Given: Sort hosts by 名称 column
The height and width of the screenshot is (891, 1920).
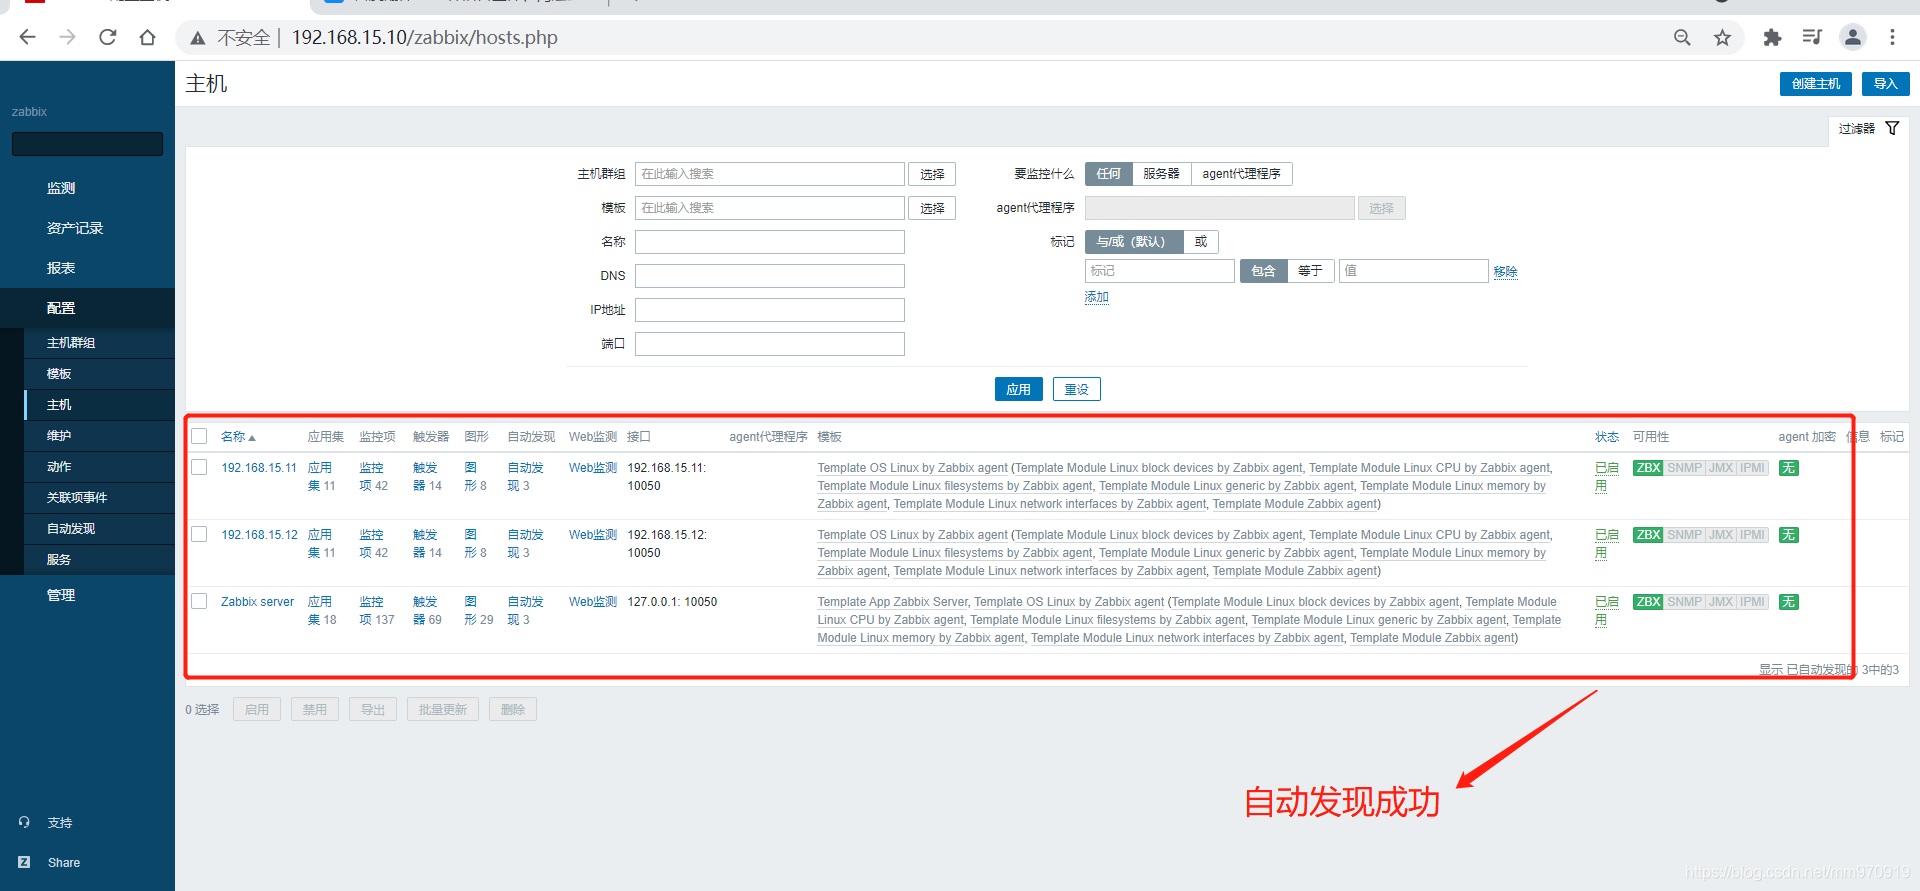Looking at the screenshot, I should (x=238, y=437).
